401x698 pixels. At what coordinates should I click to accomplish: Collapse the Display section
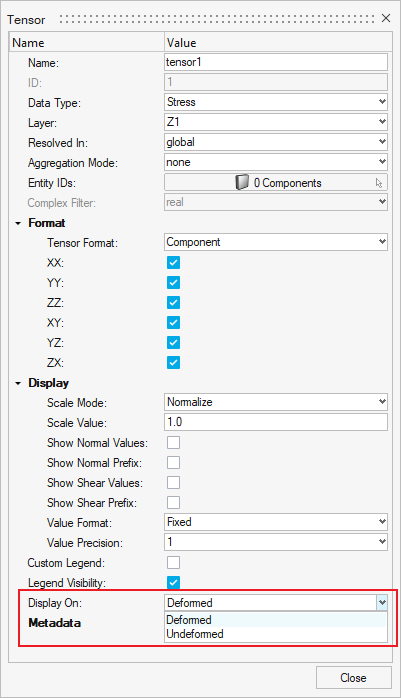pos(18,383)
